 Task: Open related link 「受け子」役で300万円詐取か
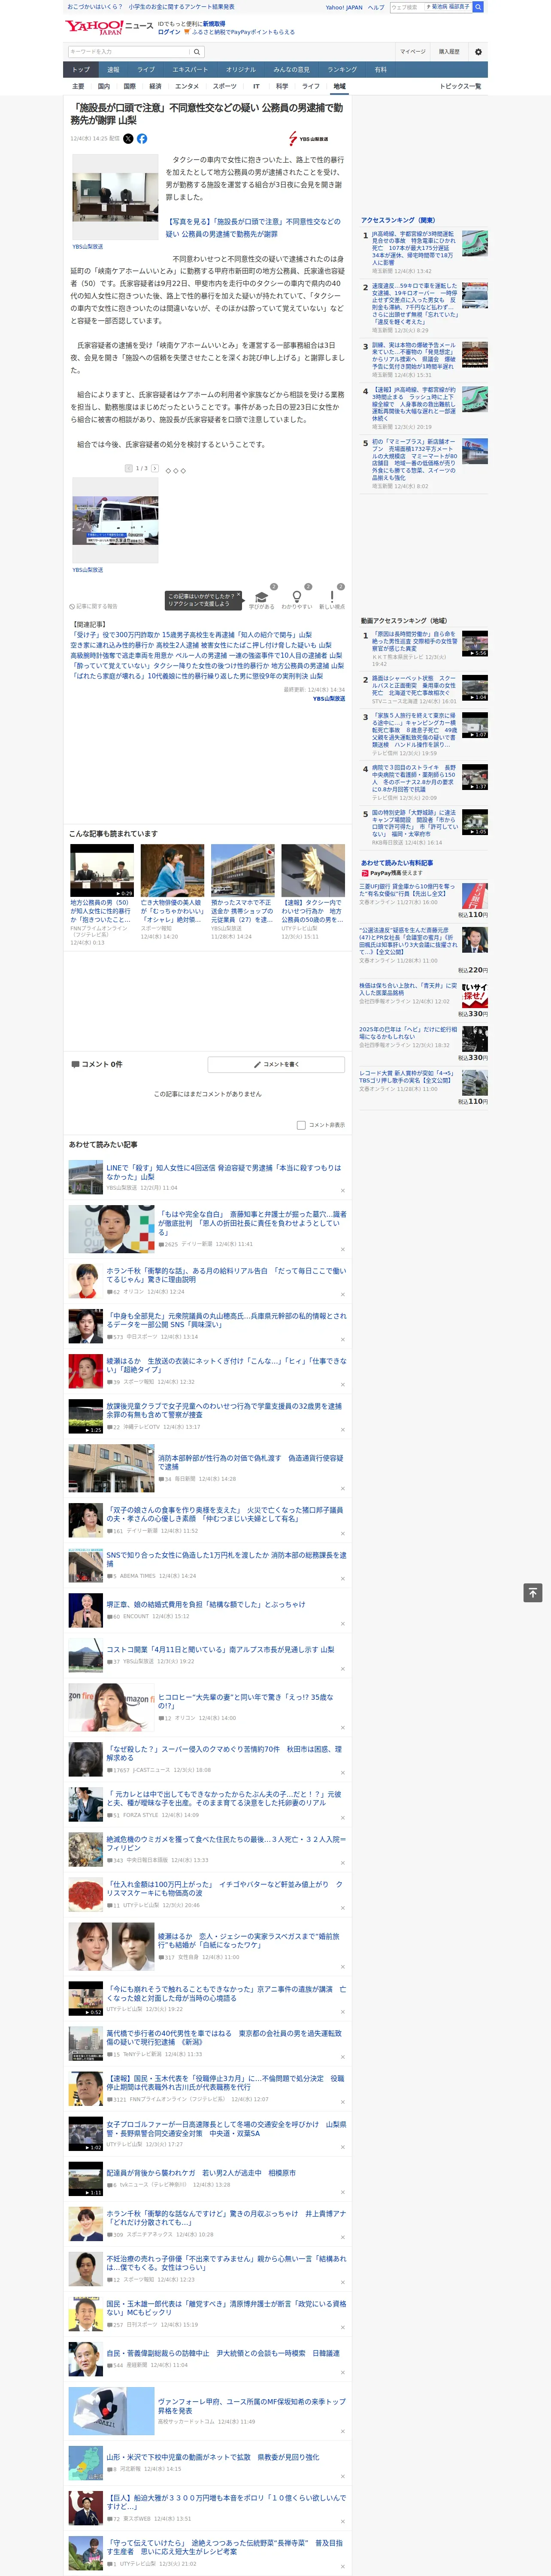click(192, 634)
